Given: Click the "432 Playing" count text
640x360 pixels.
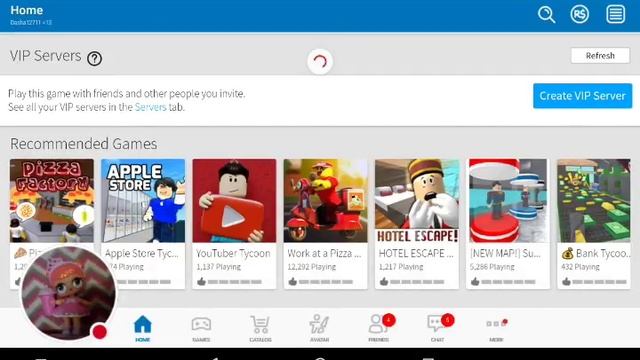Looking at the screenshot, I should pos(580,267).
